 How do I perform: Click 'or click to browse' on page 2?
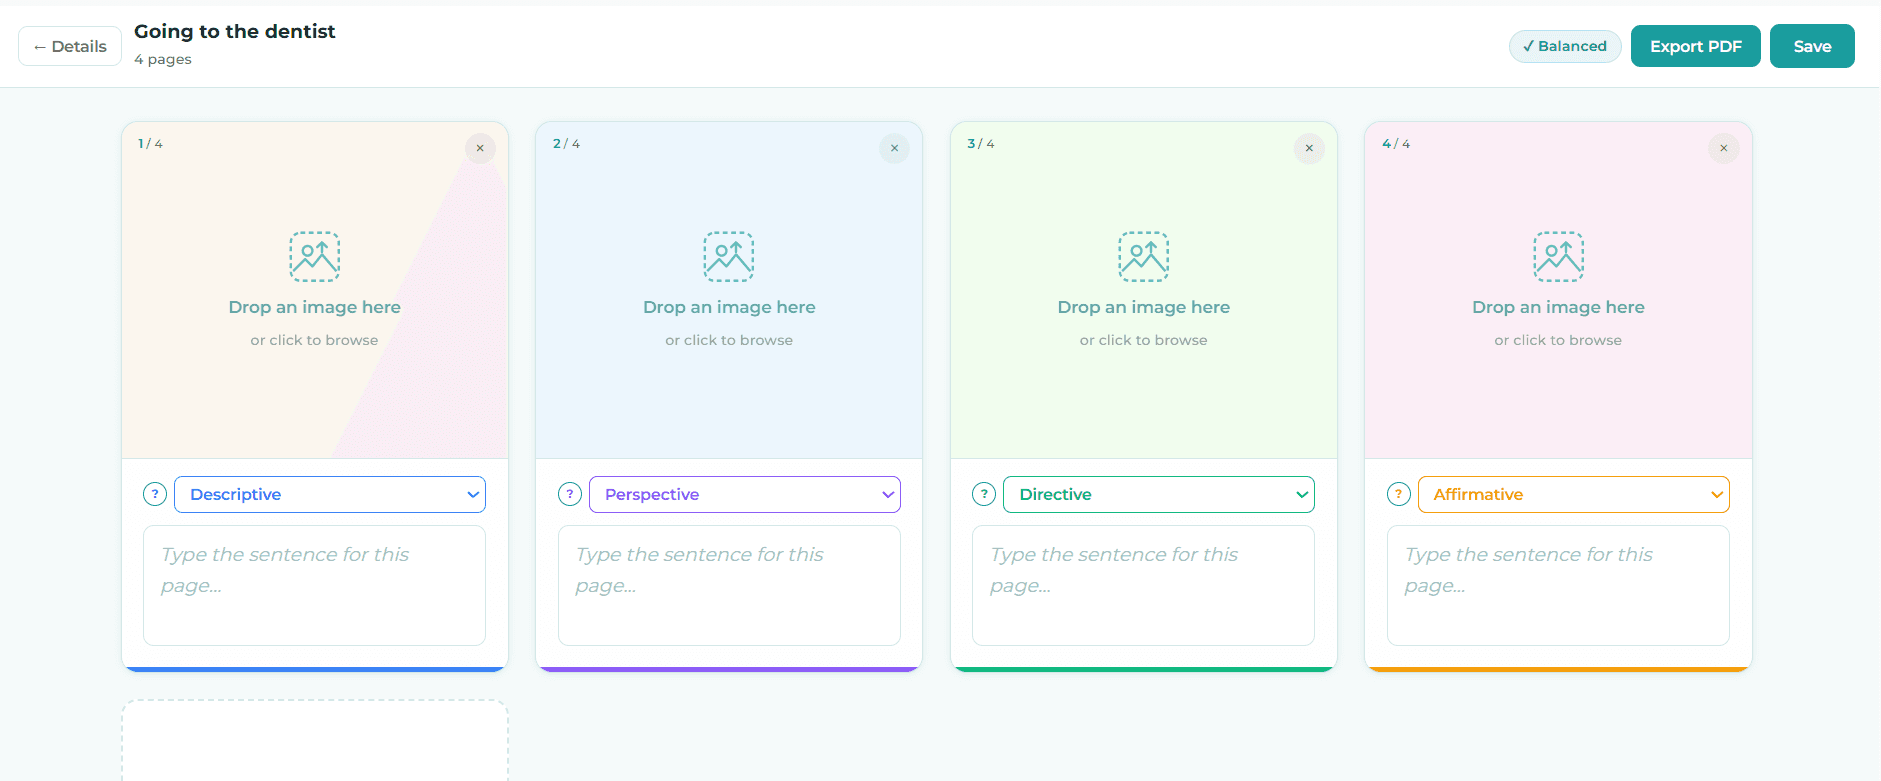click(729, 340)
